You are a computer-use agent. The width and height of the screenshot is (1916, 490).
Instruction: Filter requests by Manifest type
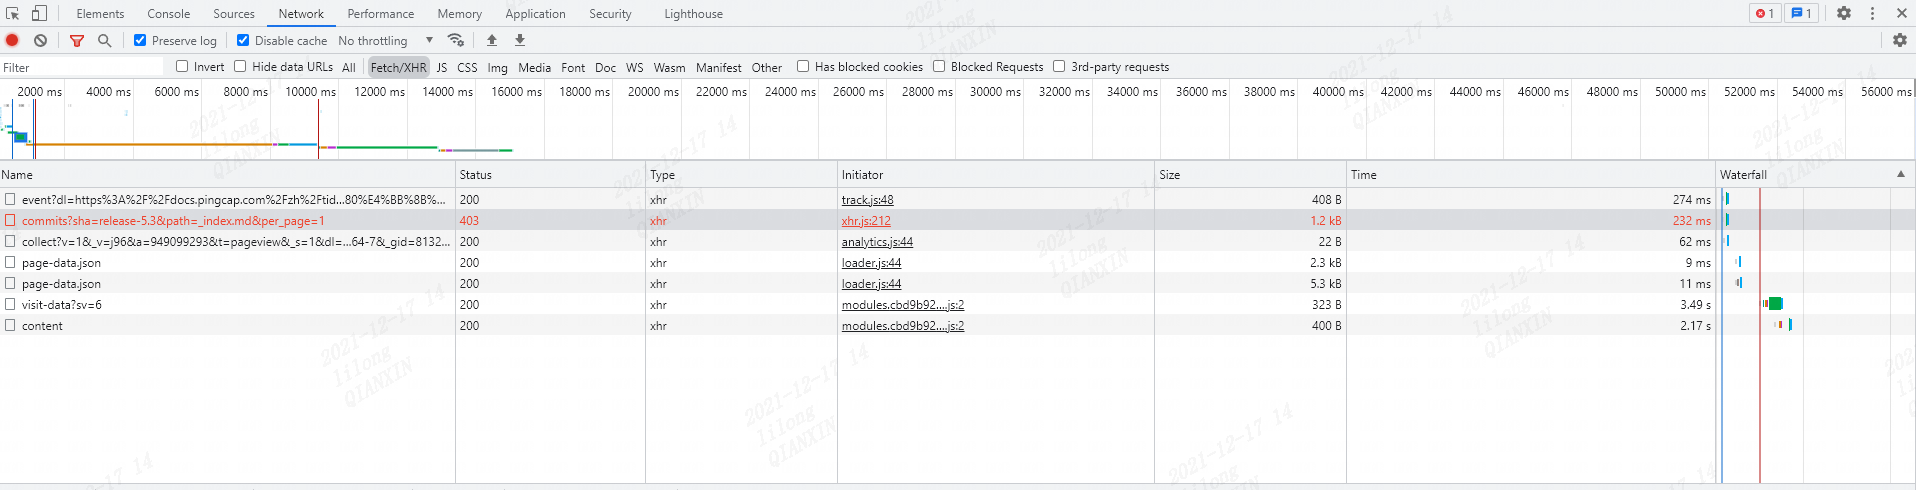[x=719, y=68]
